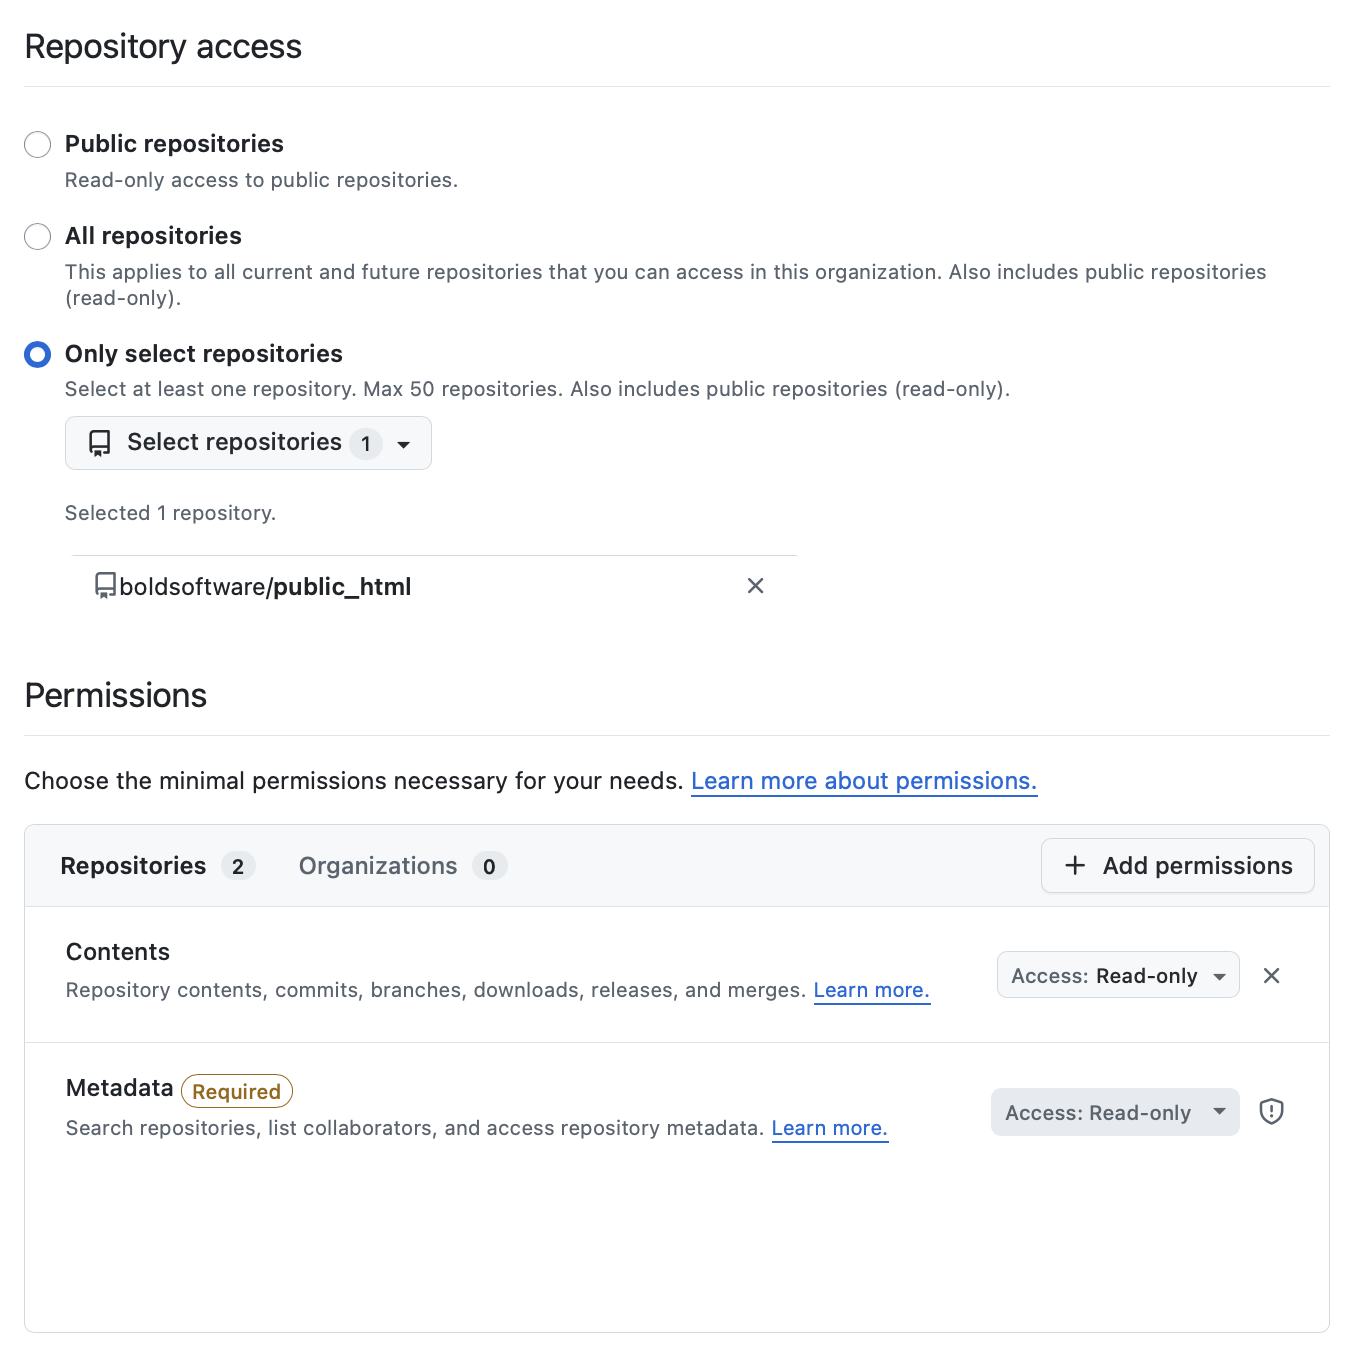Remove boldsoftware/public_html from selected repositories

tap(756, 586)
